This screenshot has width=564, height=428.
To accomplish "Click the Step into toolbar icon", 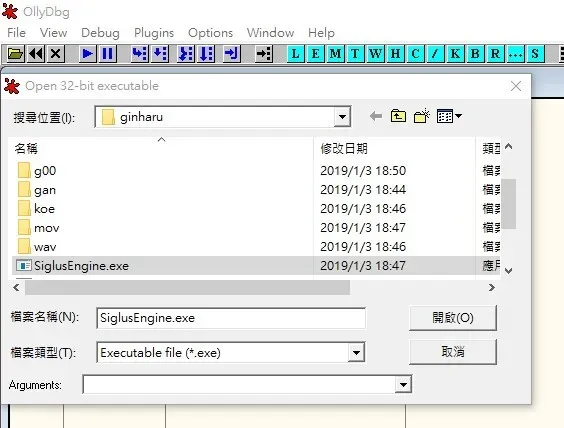I will pyautogui.click(x=139, y=54).
